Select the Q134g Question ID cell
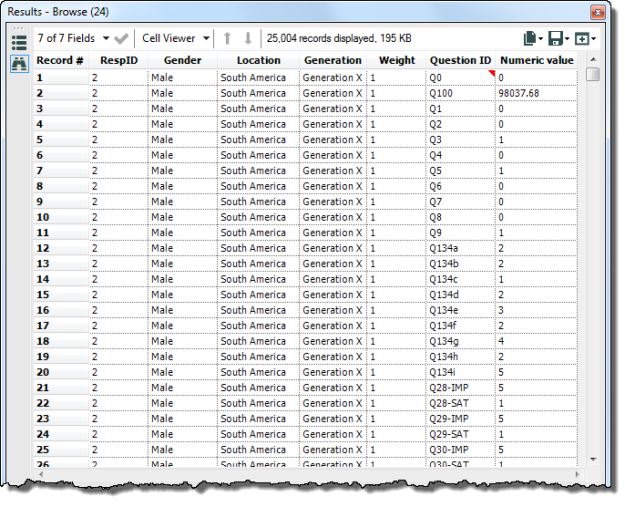 [x=461, y=341]
